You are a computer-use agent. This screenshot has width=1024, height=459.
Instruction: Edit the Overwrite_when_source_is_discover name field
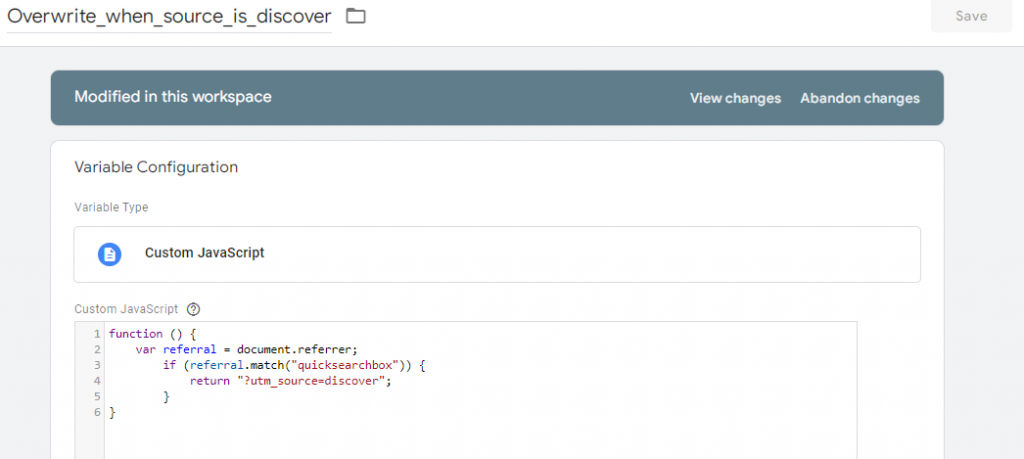(169, 17)
